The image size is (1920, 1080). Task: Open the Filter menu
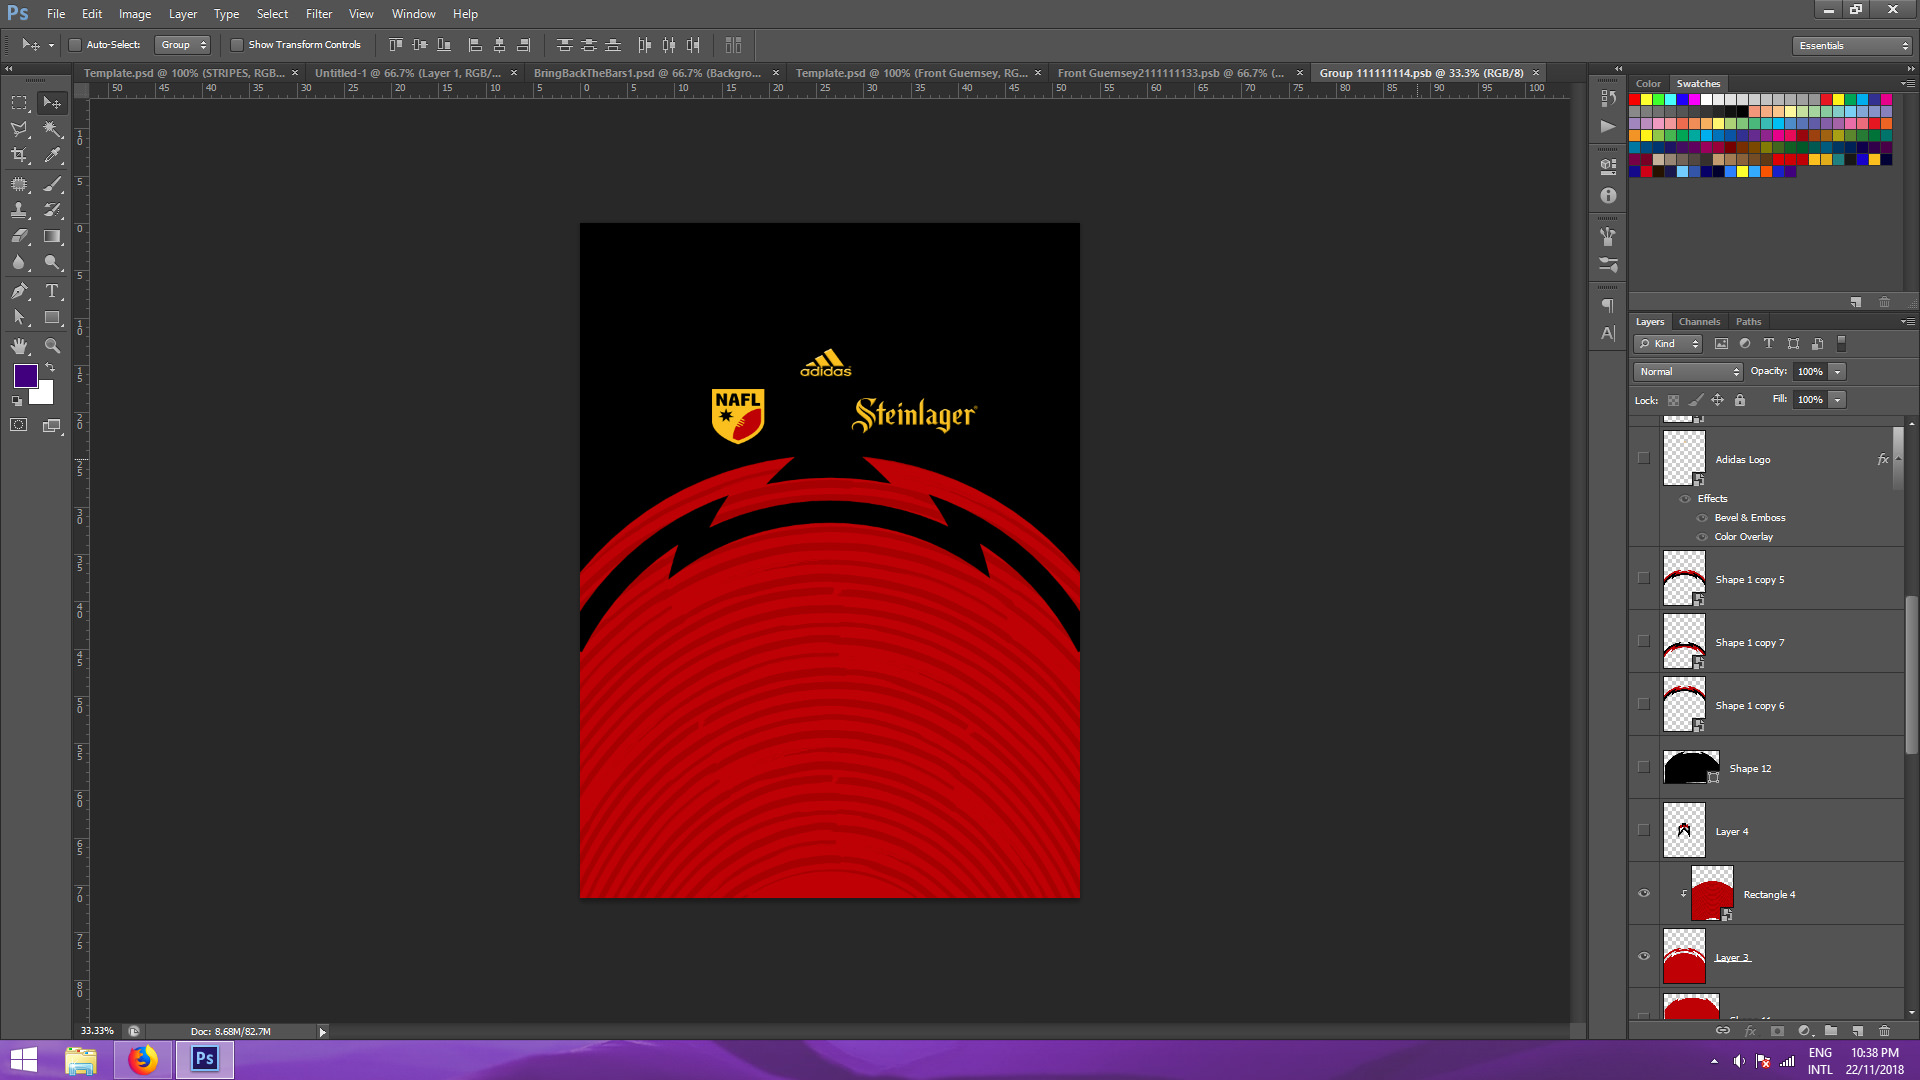click(319, 14)
